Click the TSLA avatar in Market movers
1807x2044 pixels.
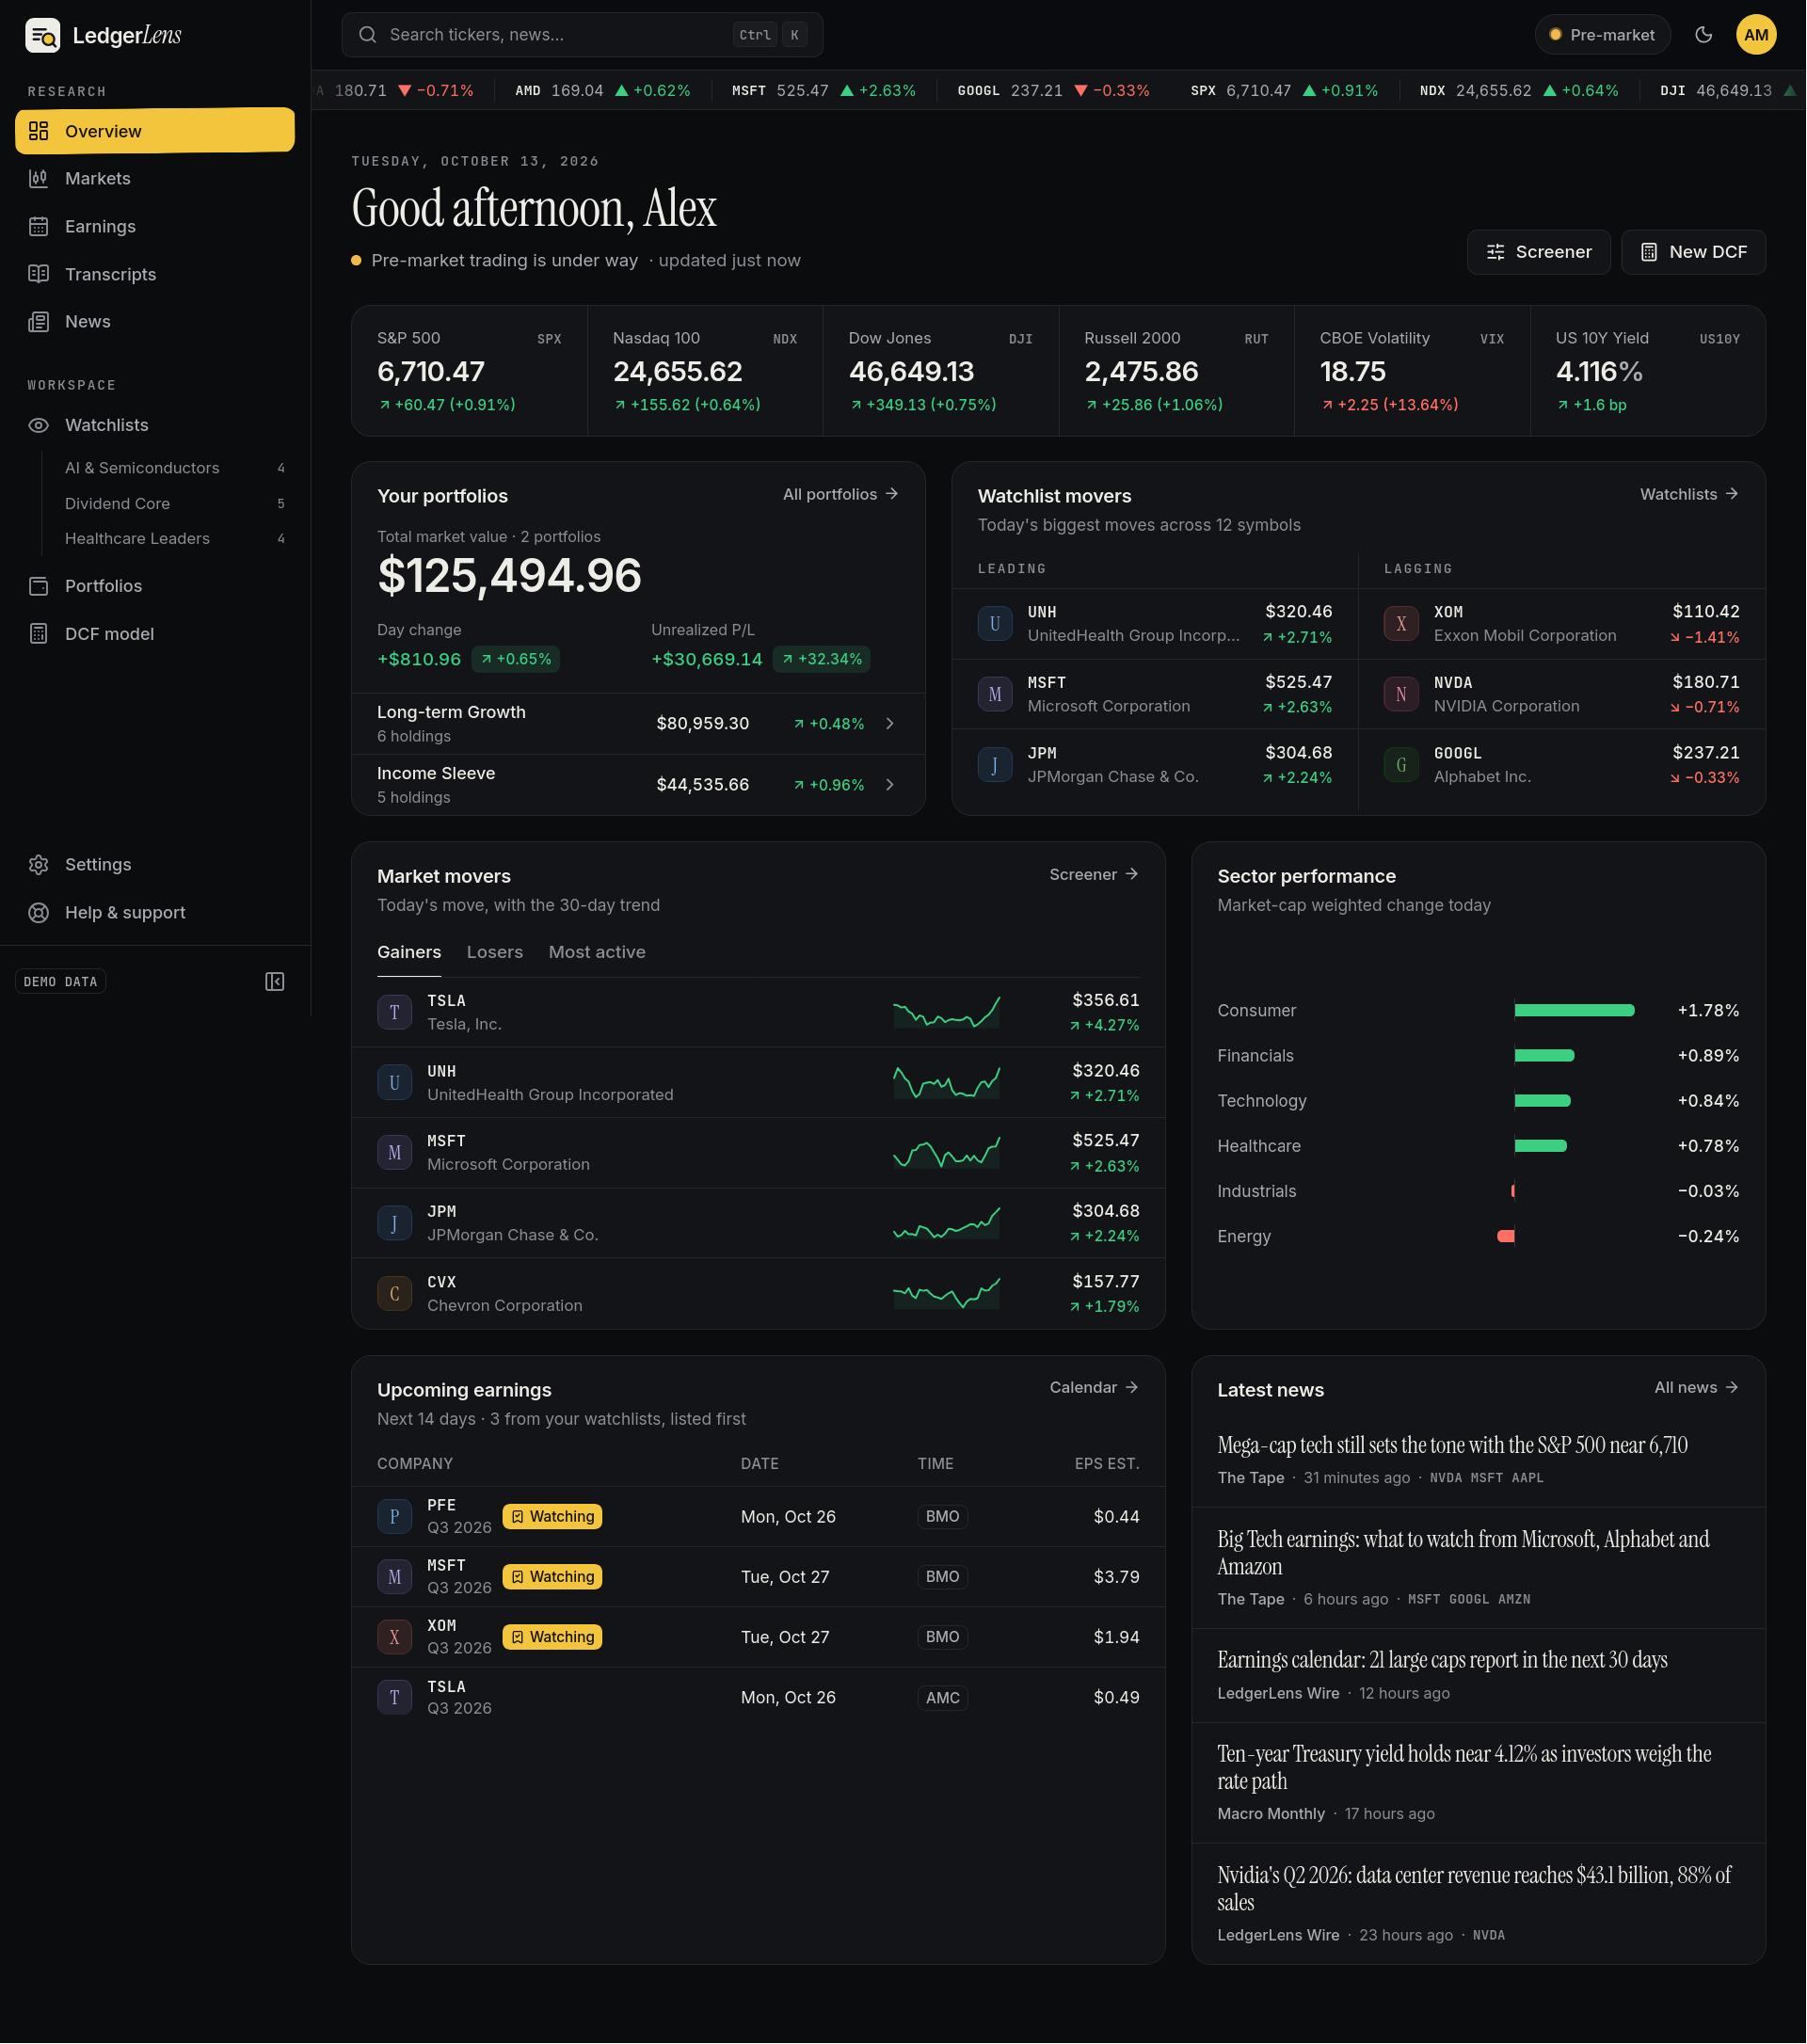[x=395, y=1012]
